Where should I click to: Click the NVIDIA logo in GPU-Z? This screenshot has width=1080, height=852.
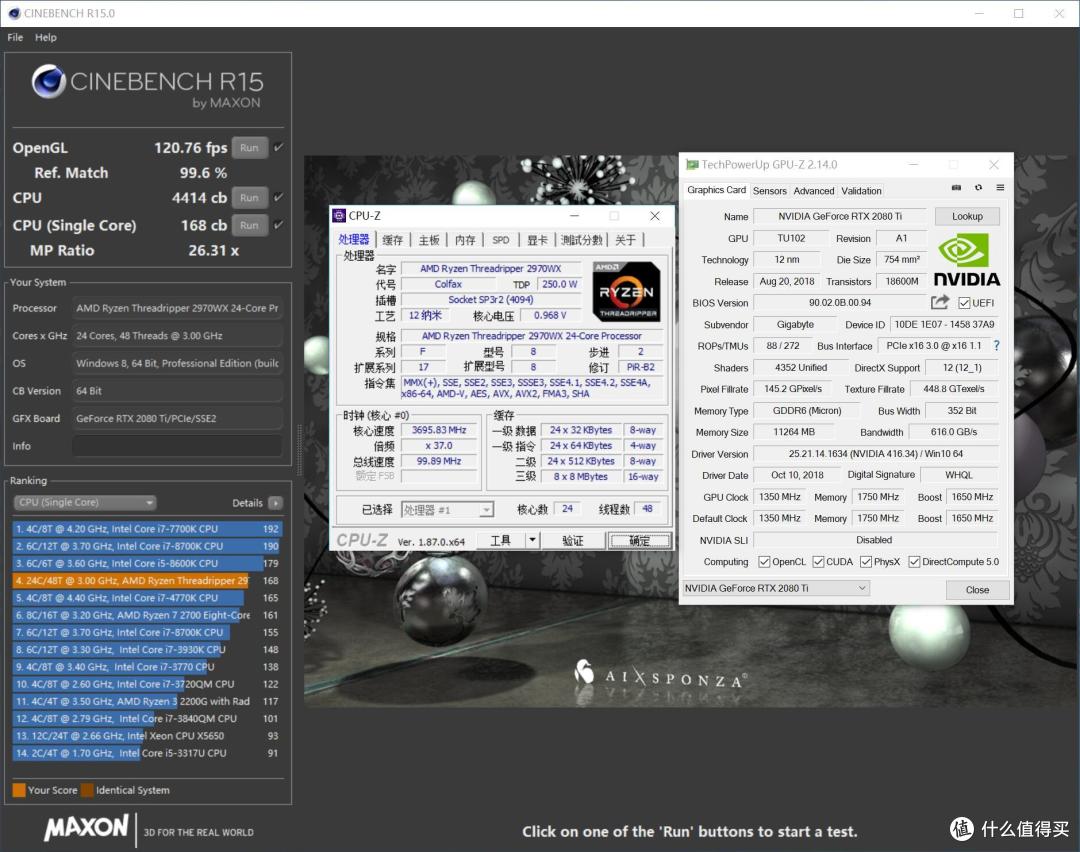click(966, 260)
